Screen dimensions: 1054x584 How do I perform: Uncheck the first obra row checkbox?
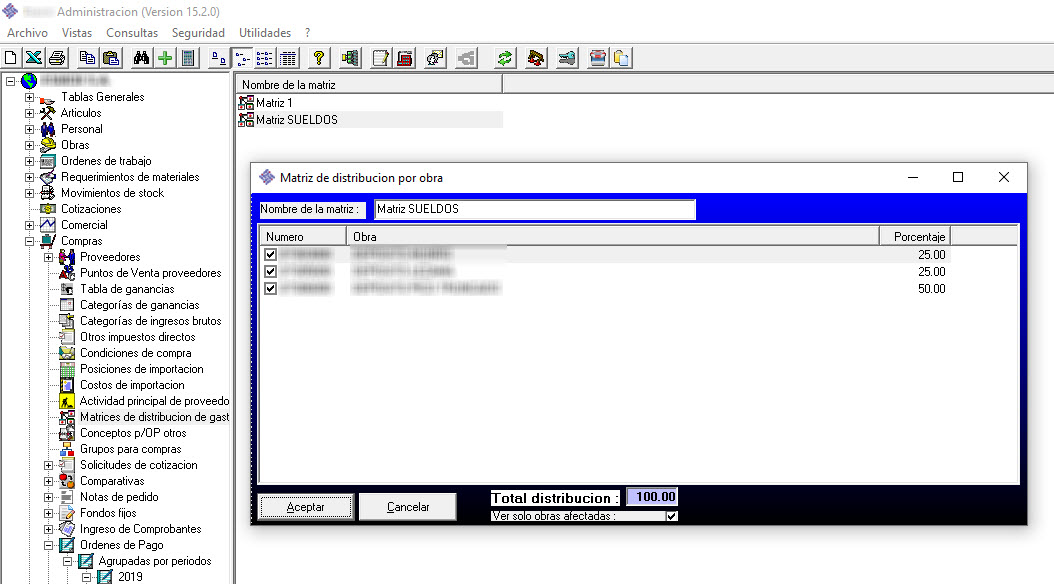point(270,255)
